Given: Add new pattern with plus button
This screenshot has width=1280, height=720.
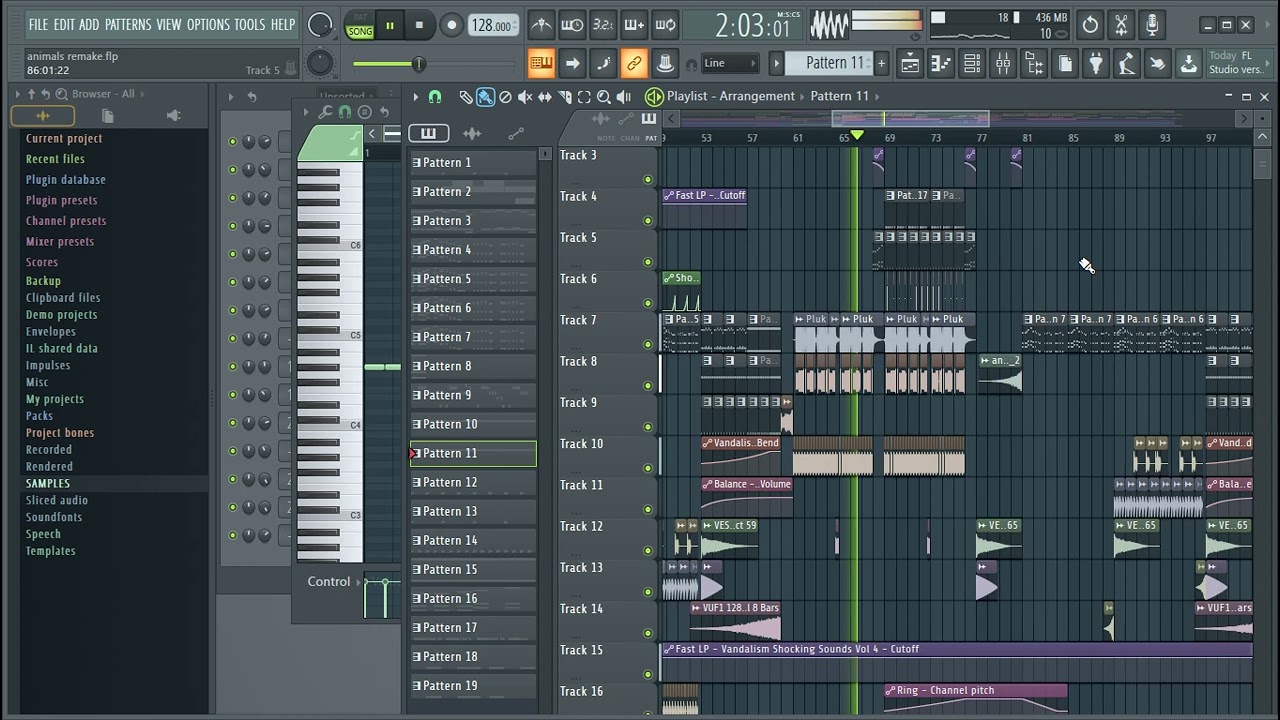Looking at the screenshot, I should (x=881, y=64).
